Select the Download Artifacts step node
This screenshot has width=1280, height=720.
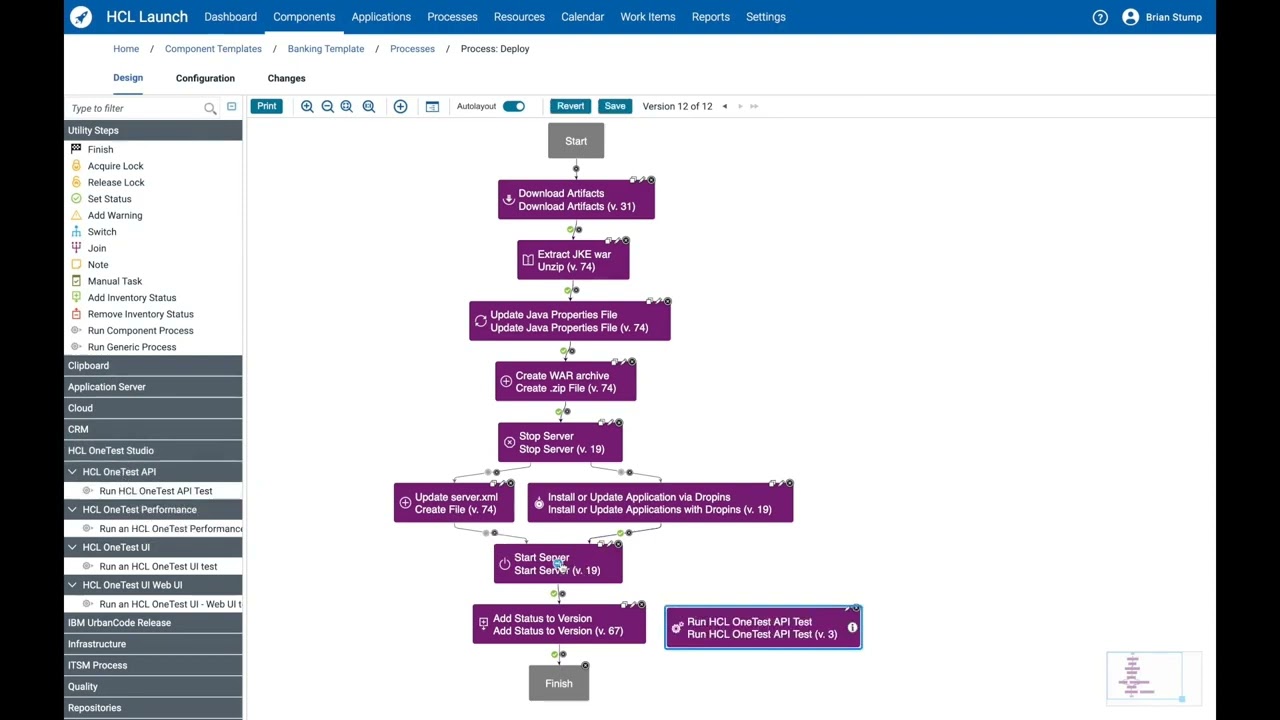pyautogui.click(x=576, y=200)
